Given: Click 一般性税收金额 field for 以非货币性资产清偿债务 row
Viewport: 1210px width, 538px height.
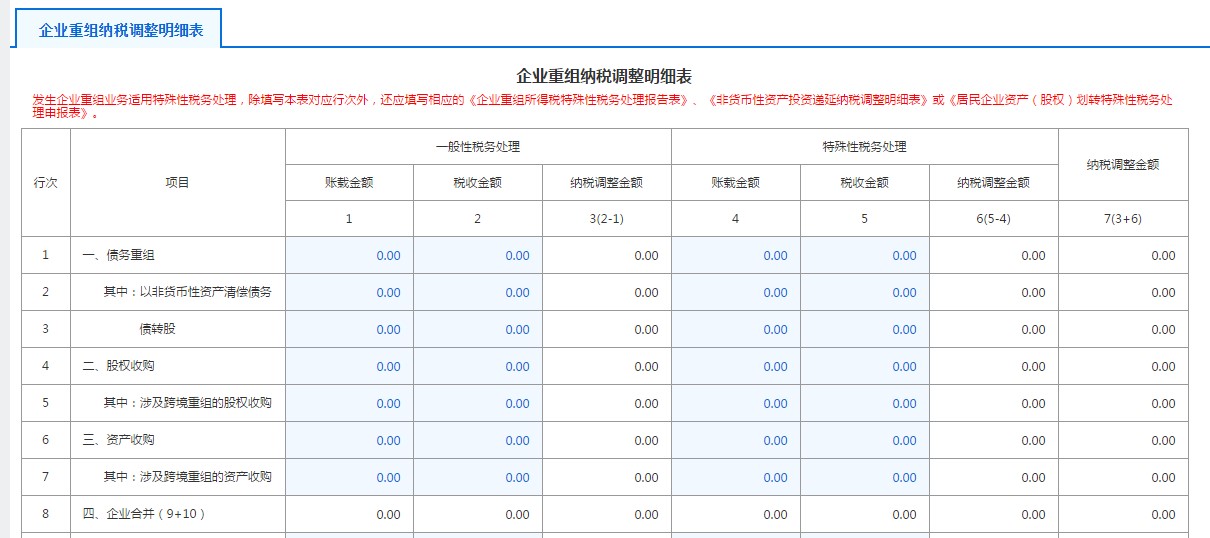Looking at the screenshot, I should (478, 293).
